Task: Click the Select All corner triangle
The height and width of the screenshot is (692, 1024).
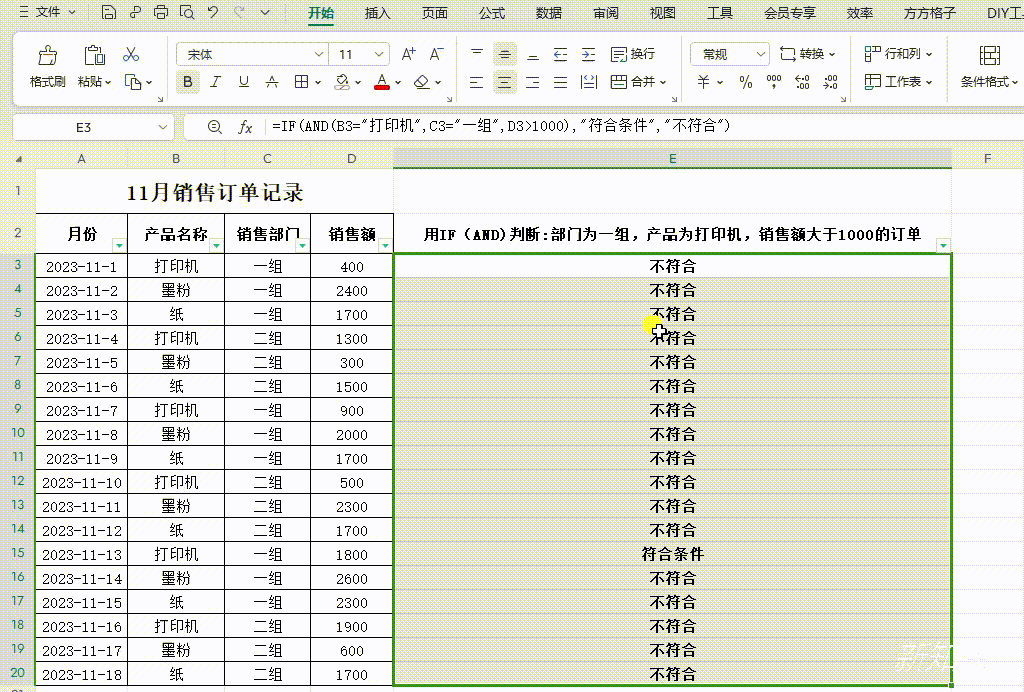Action: (19, 159)
